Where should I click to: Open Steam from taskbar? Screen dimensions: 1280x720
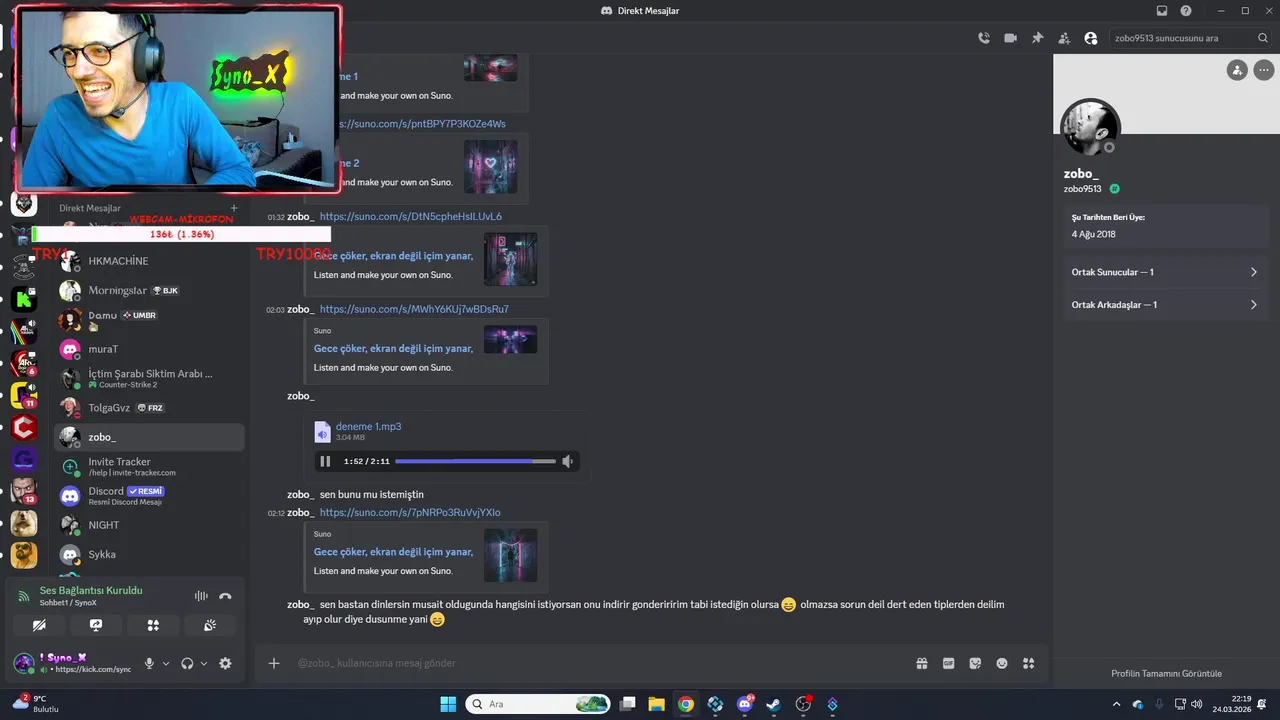(x=773, y=704)
